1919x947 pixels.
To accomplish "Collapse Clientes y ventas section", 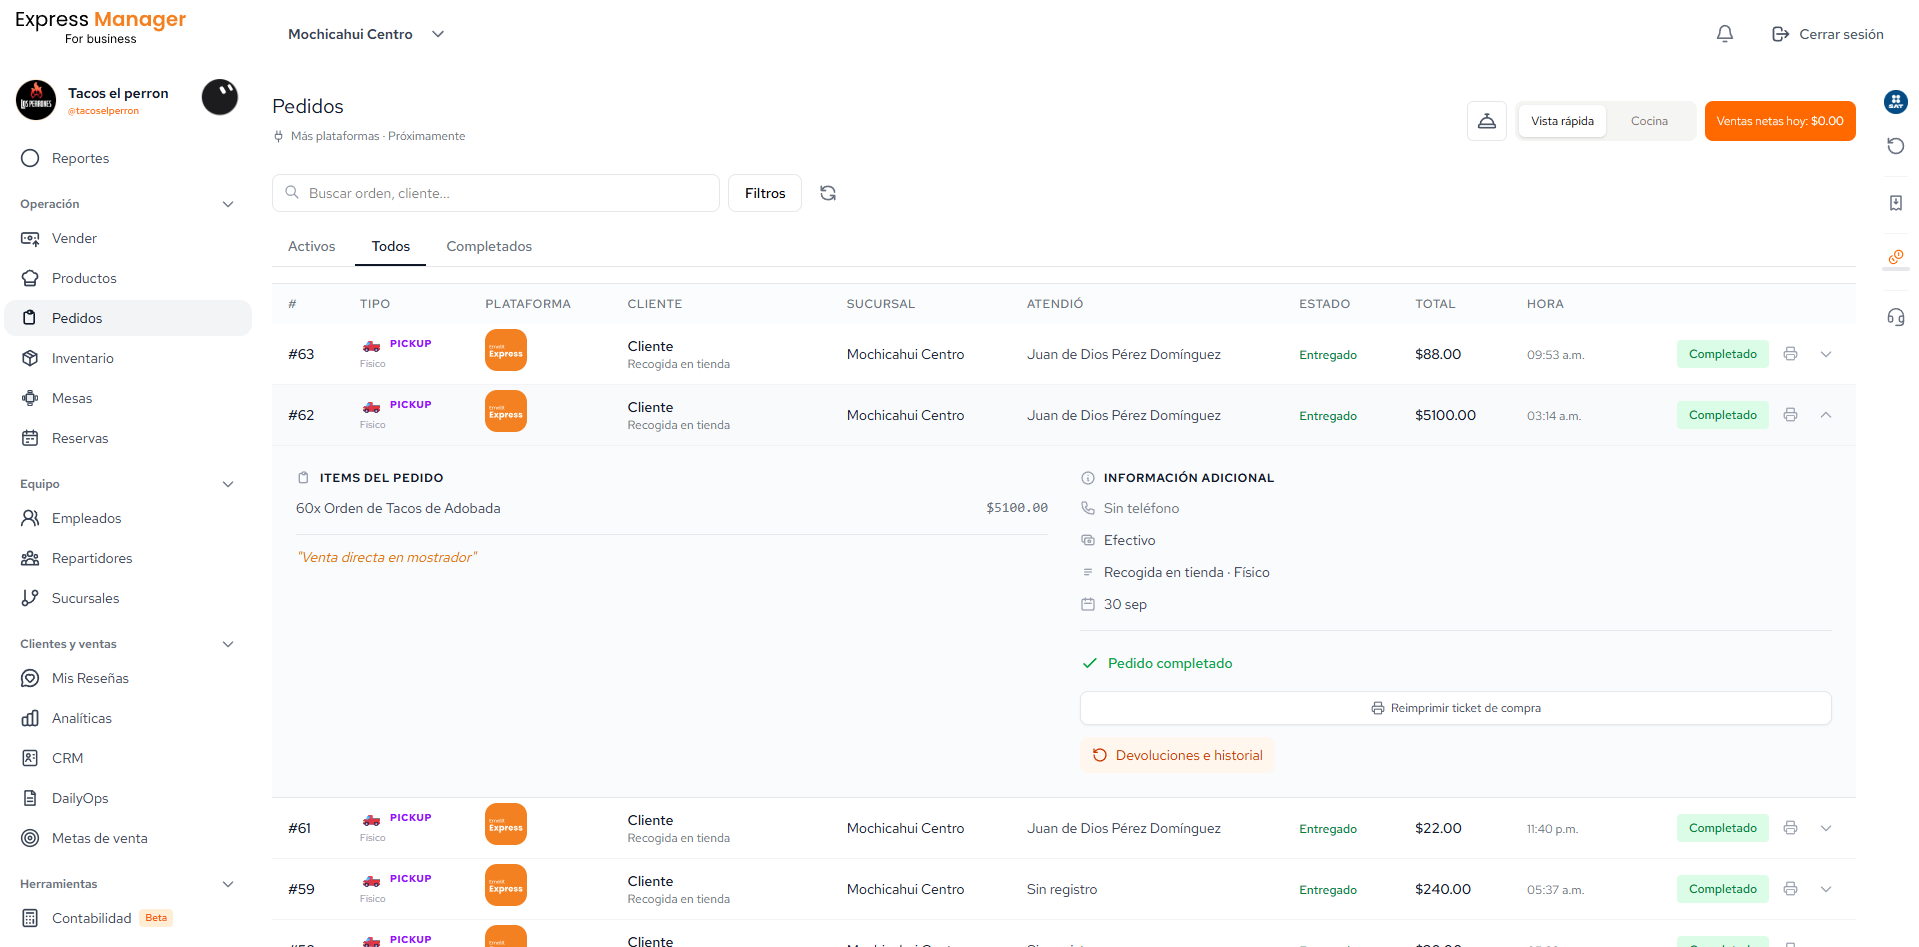I will click(x=228, y=644).
